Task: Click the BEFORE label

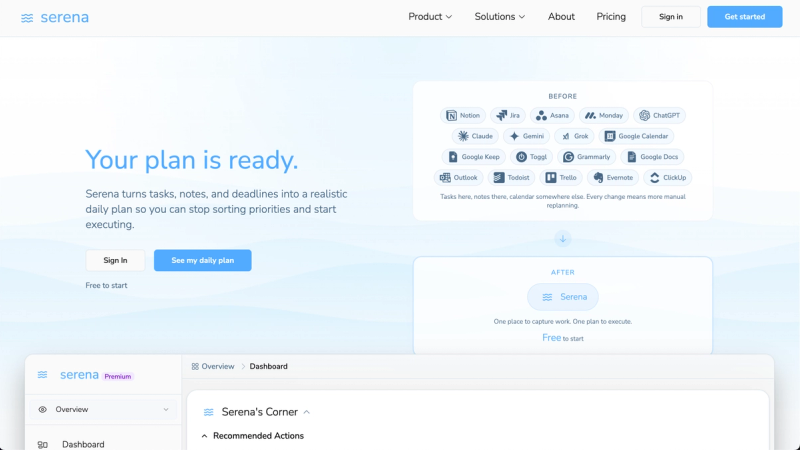Action: 563,96
